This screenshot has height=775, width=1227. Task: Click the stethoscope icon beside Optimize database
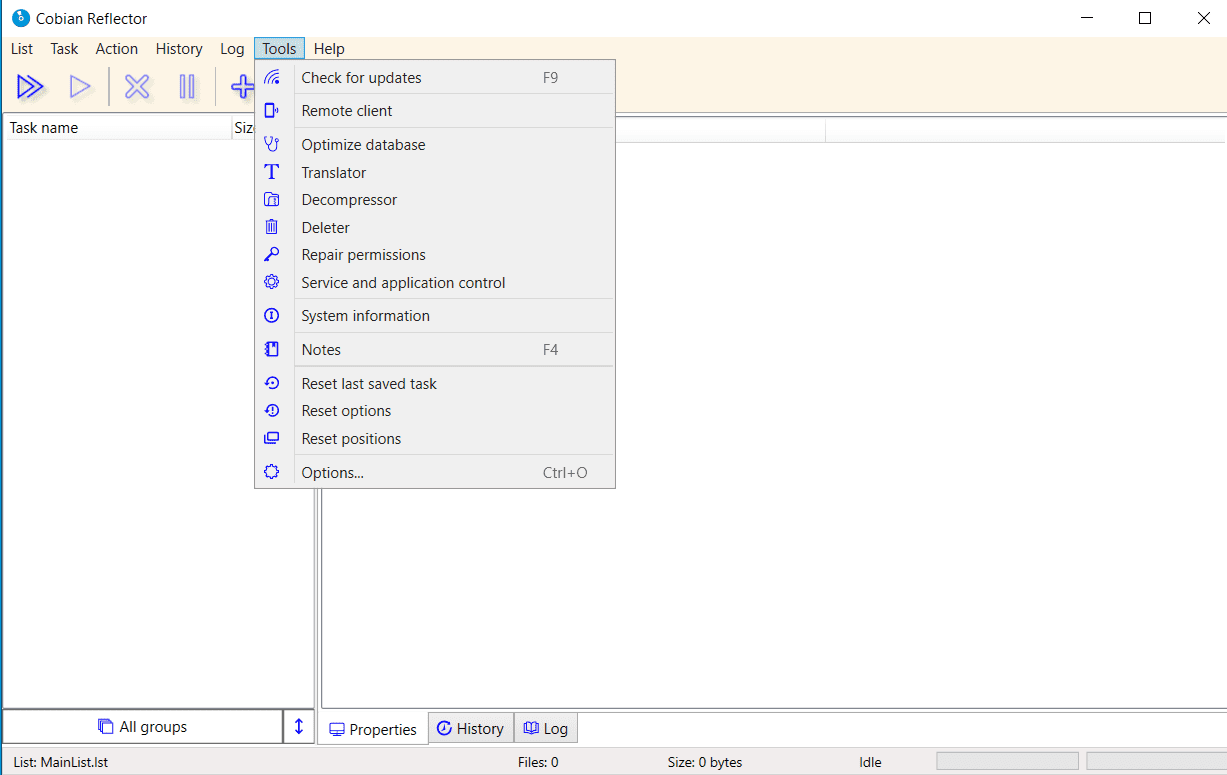[271, 145]
